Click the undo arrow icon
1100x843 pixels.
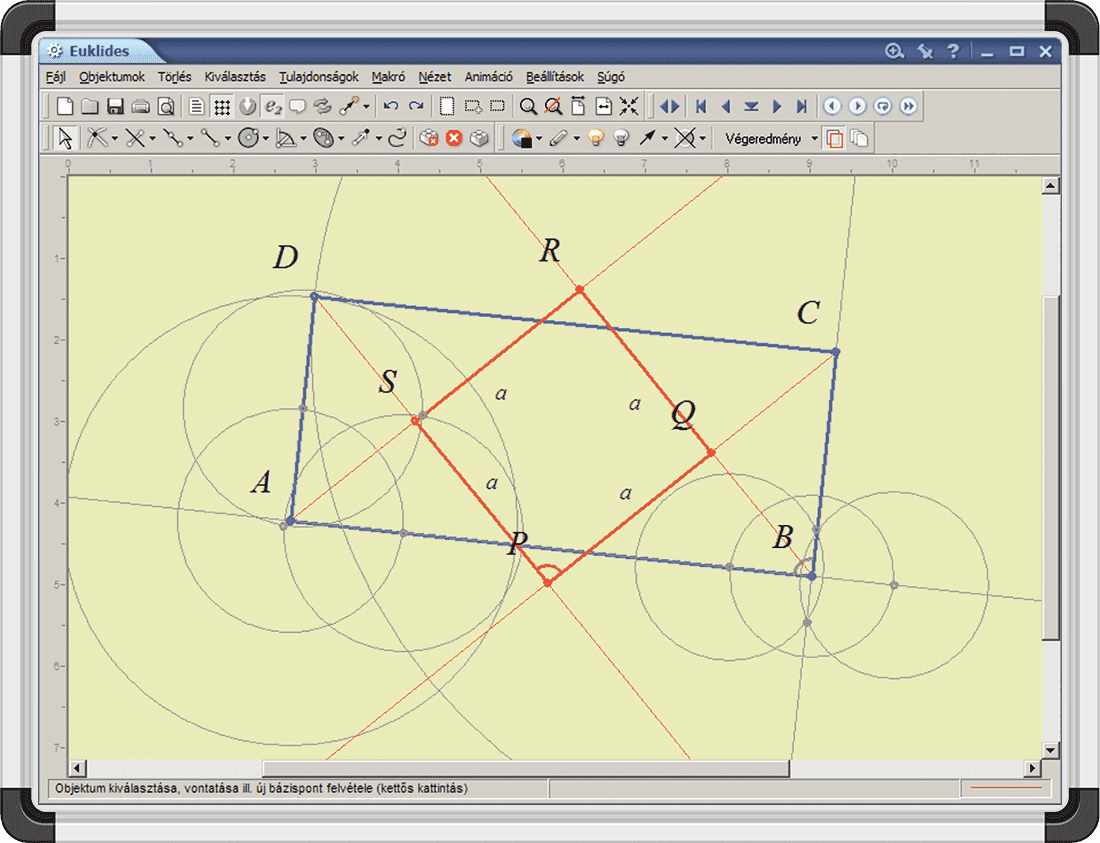(x=391, y=106)
